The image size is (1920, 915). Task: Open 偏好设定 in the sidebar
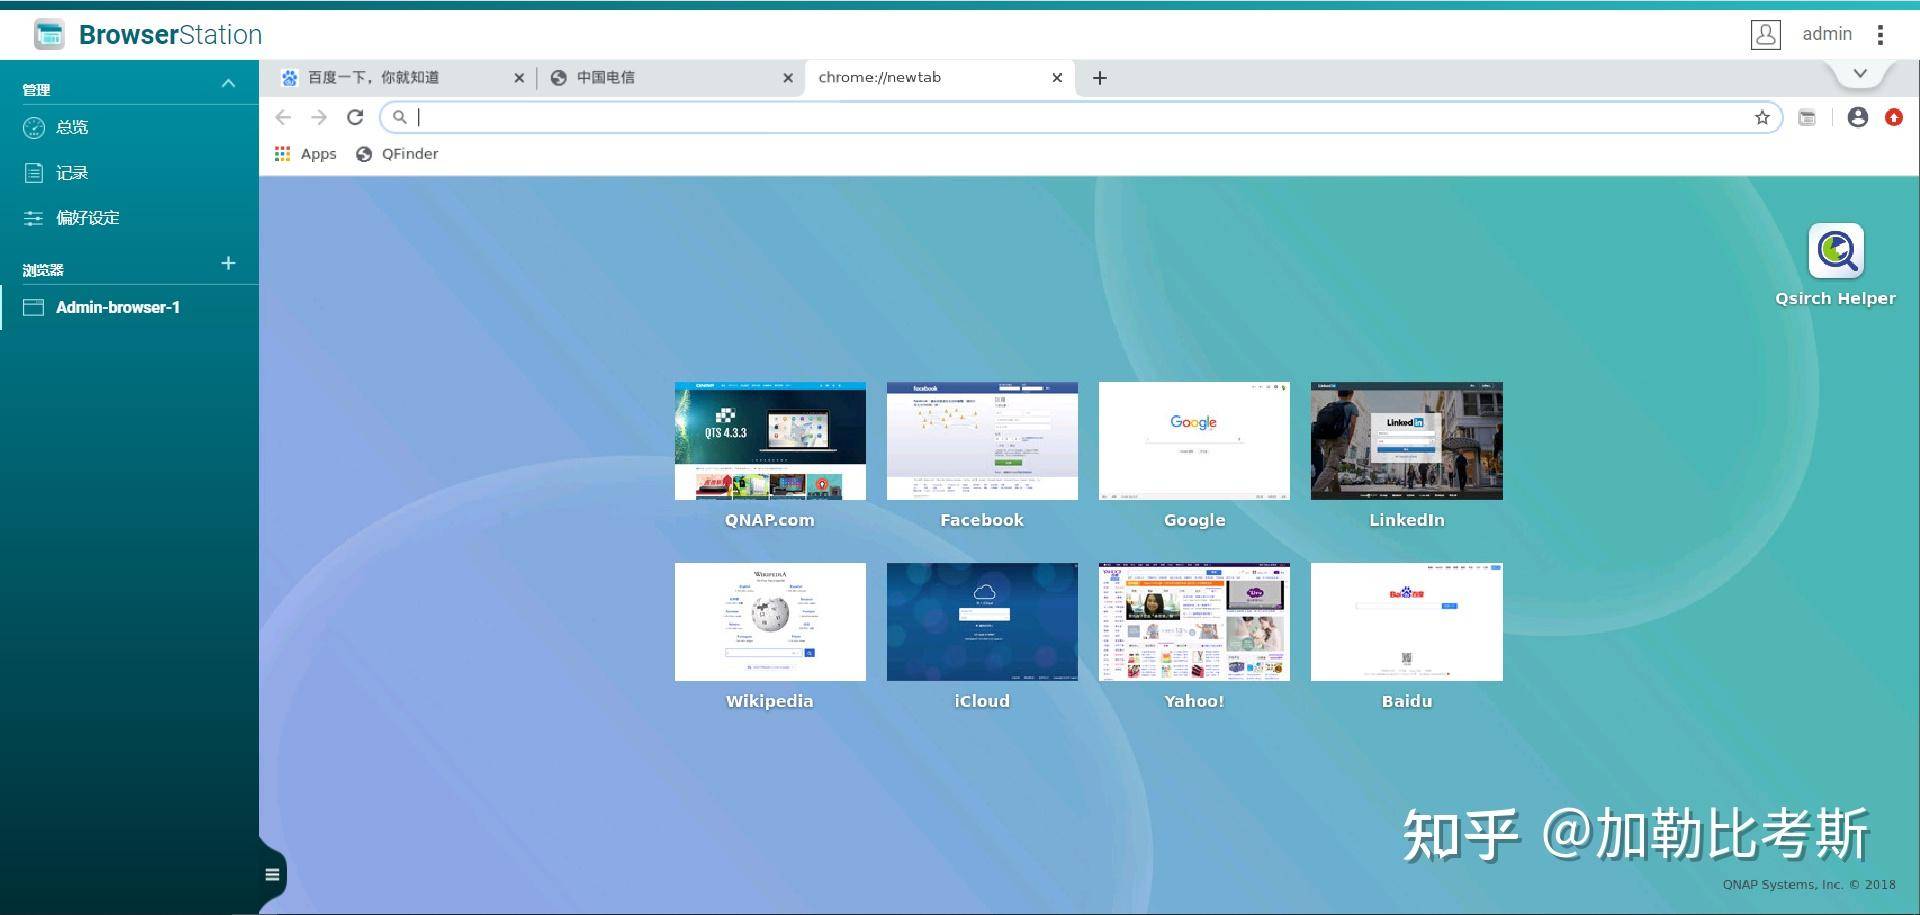(88, 218)
